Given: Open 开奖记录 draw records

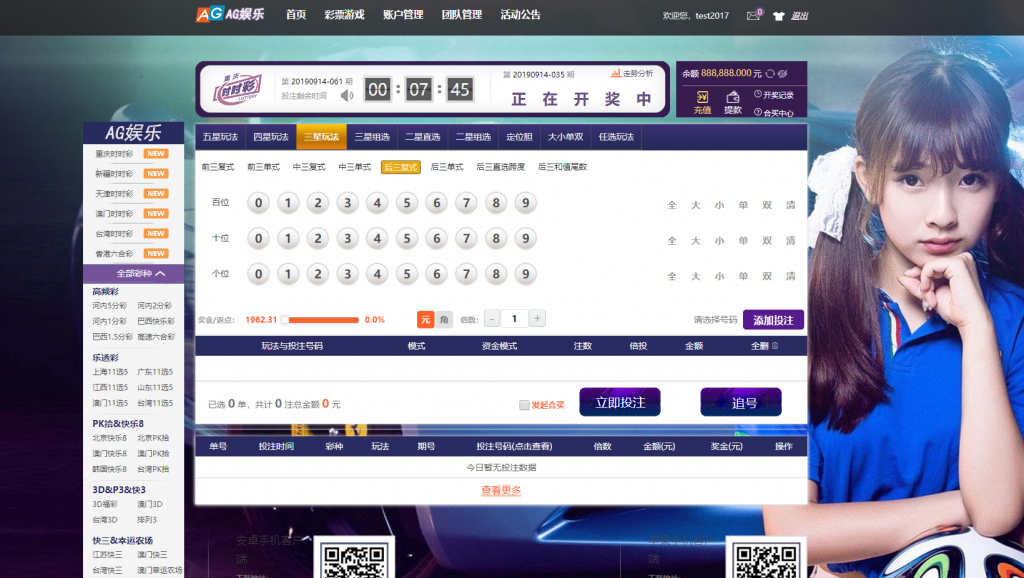Looking at the screenshot, I should coord(774,95).
